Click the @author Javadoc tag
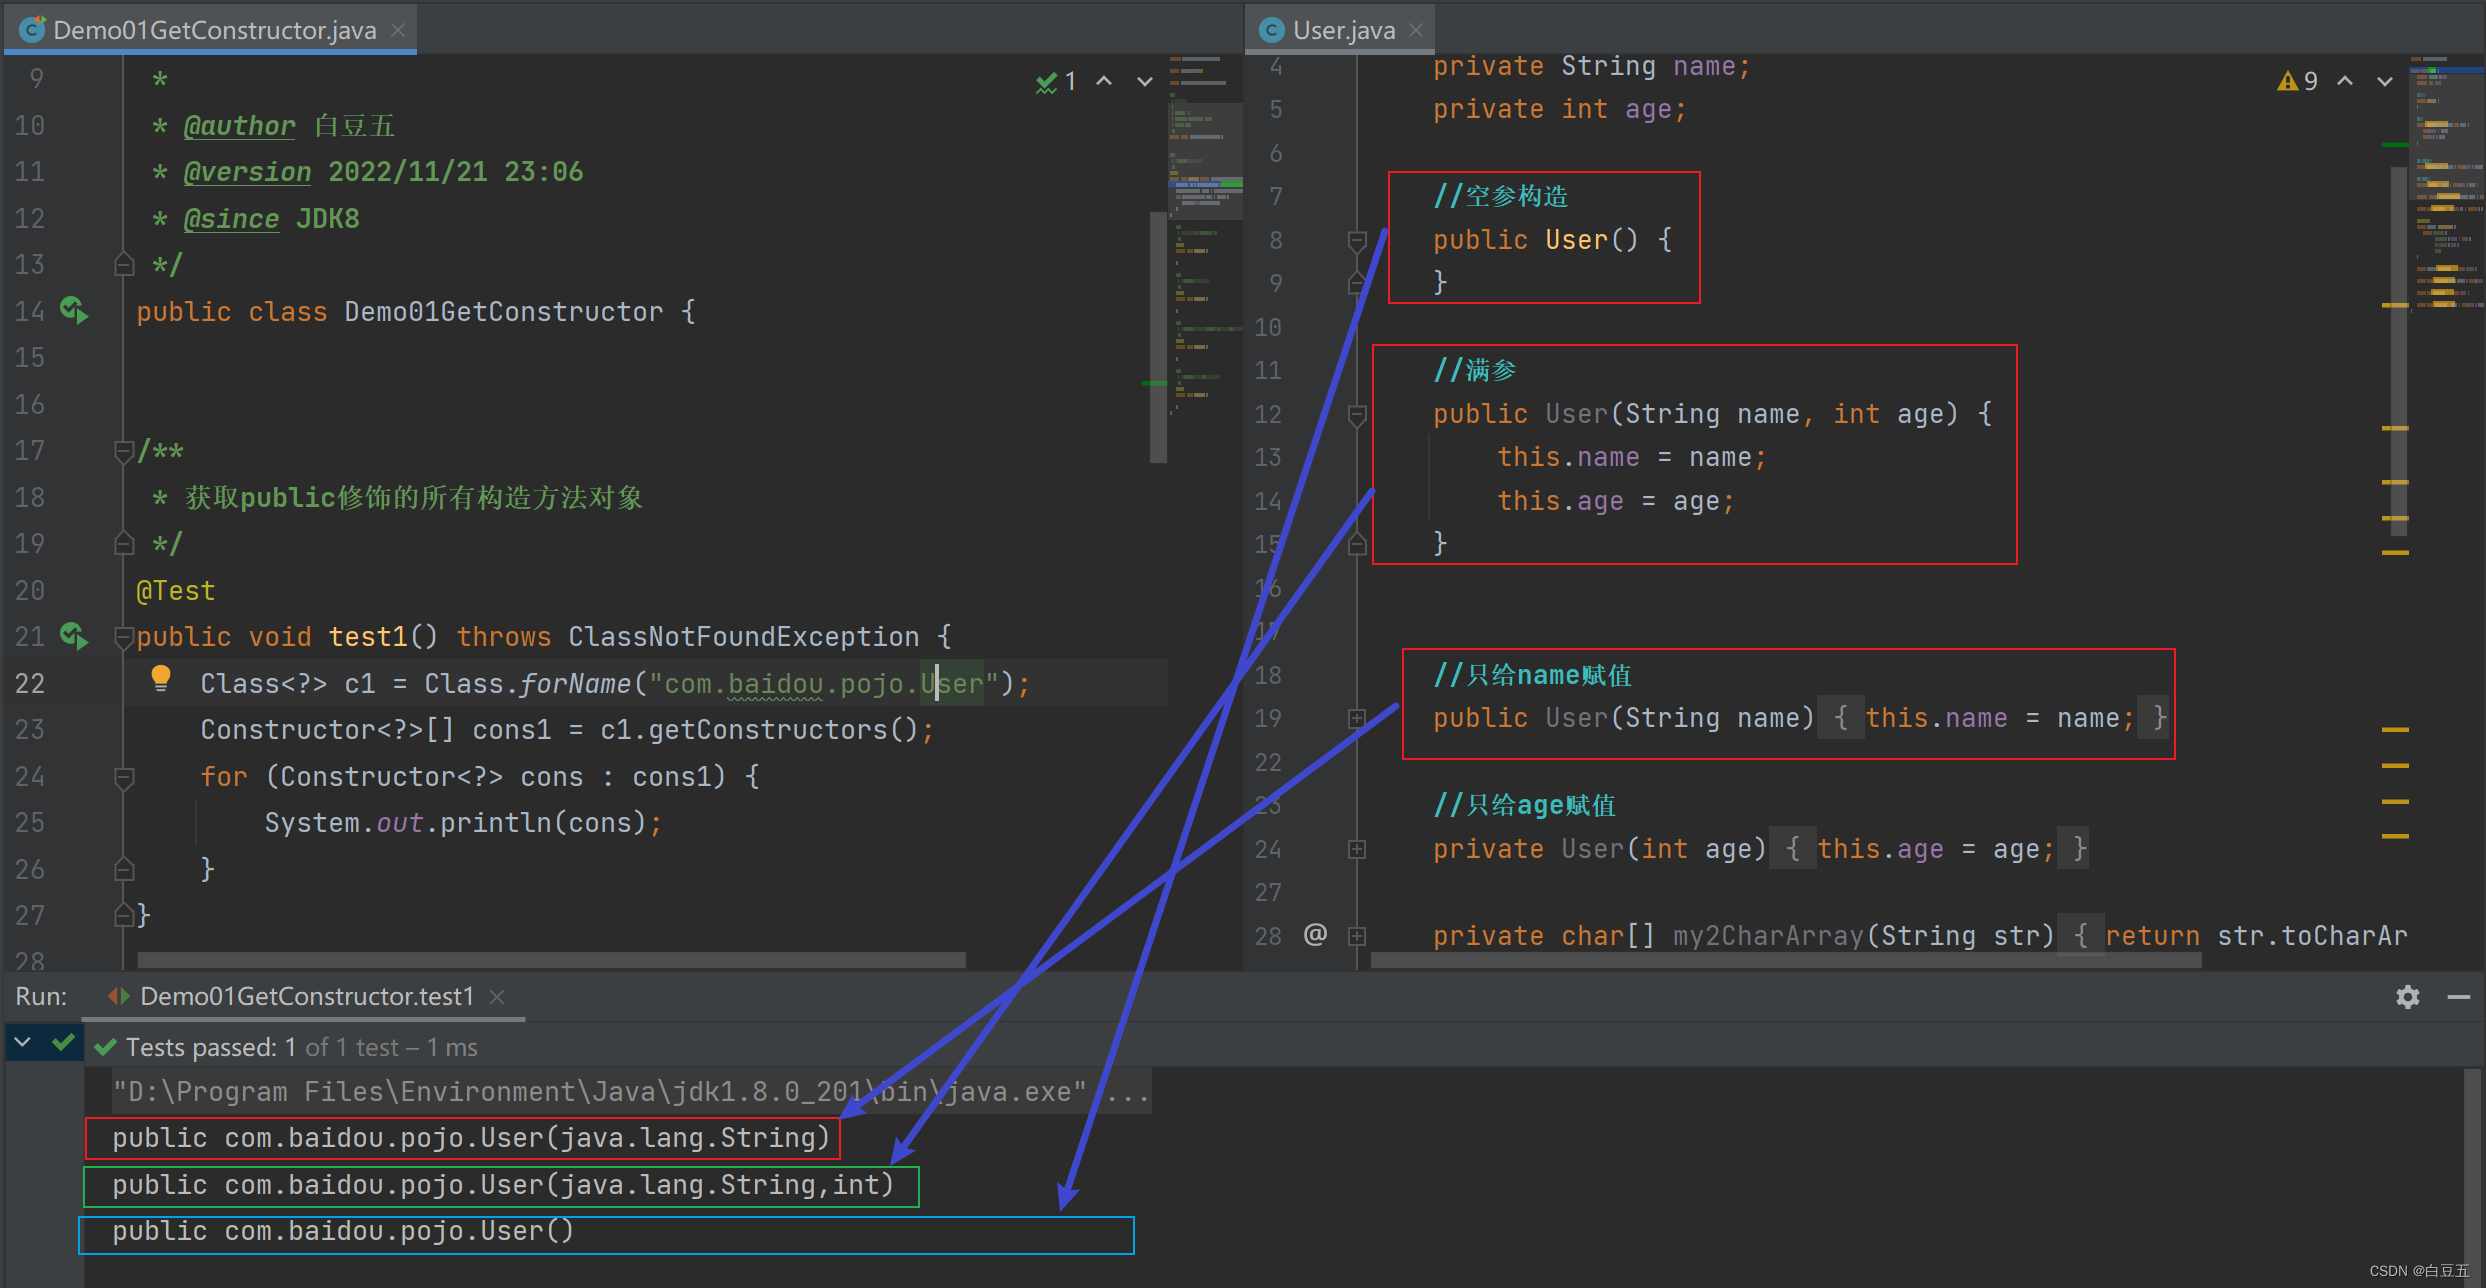This screenshot has height=1288, width=2486. coord(239,126)
